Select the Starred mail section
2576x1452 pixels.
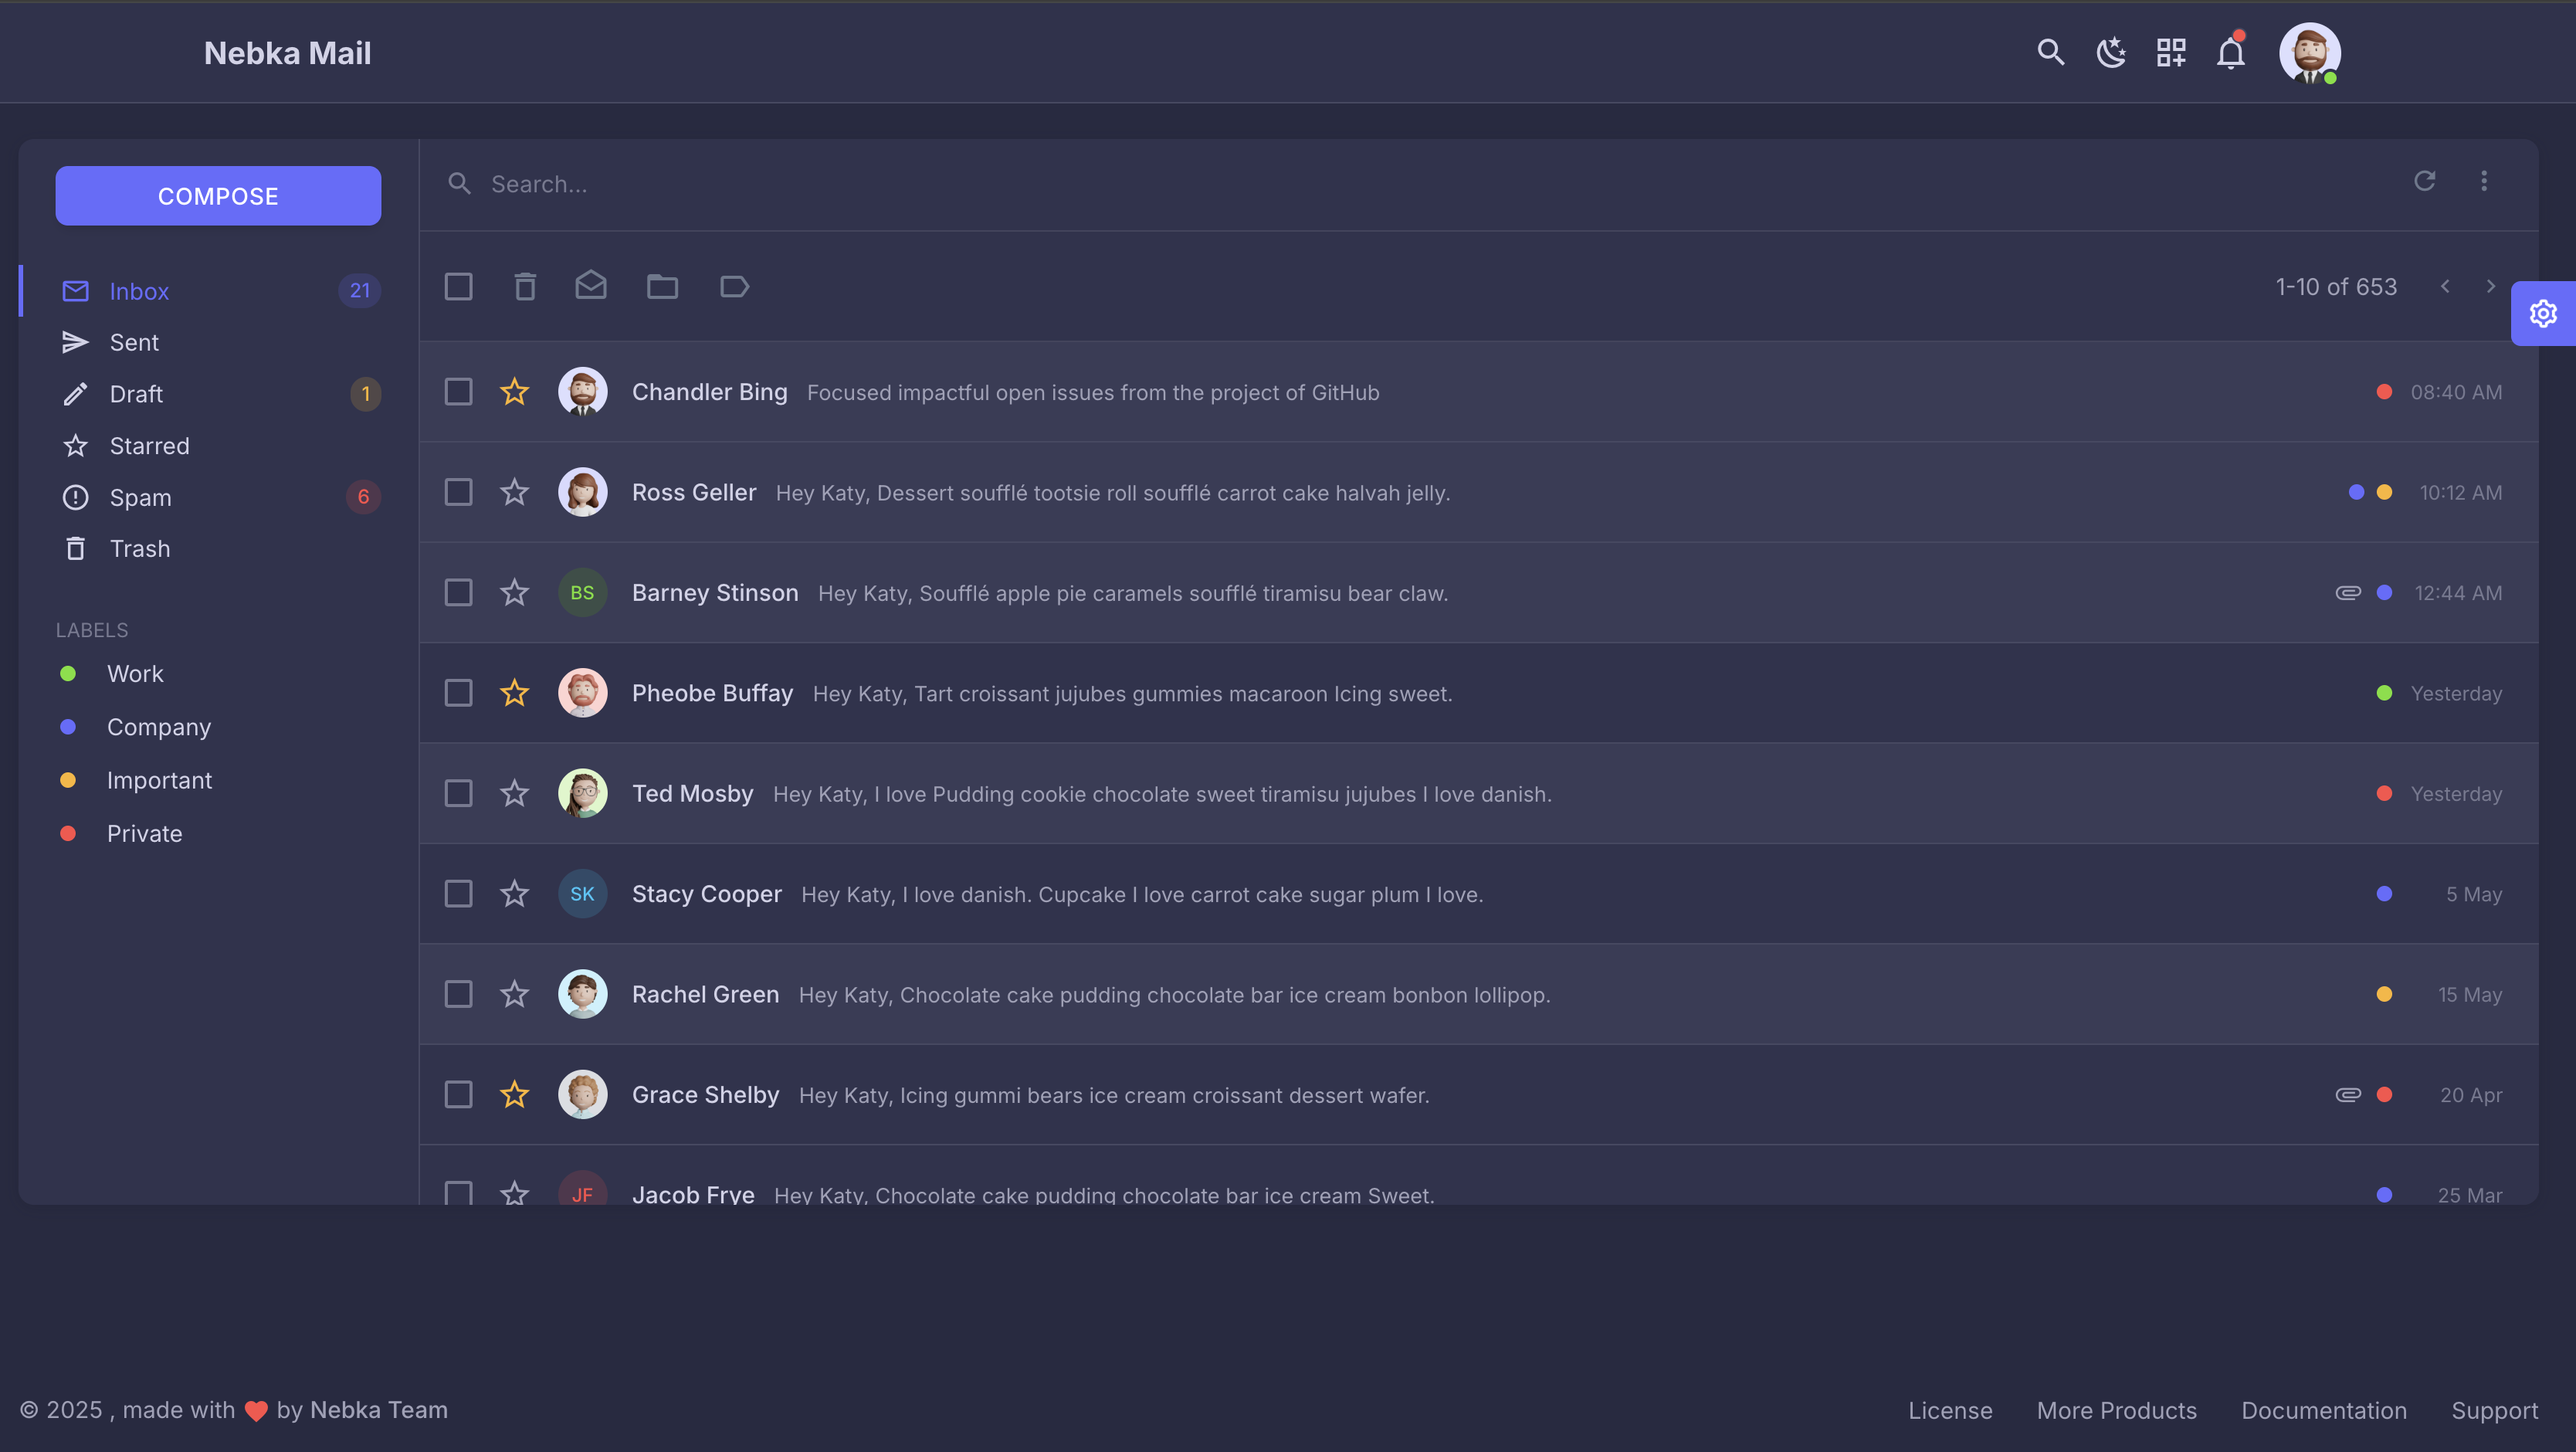(149, 445)
